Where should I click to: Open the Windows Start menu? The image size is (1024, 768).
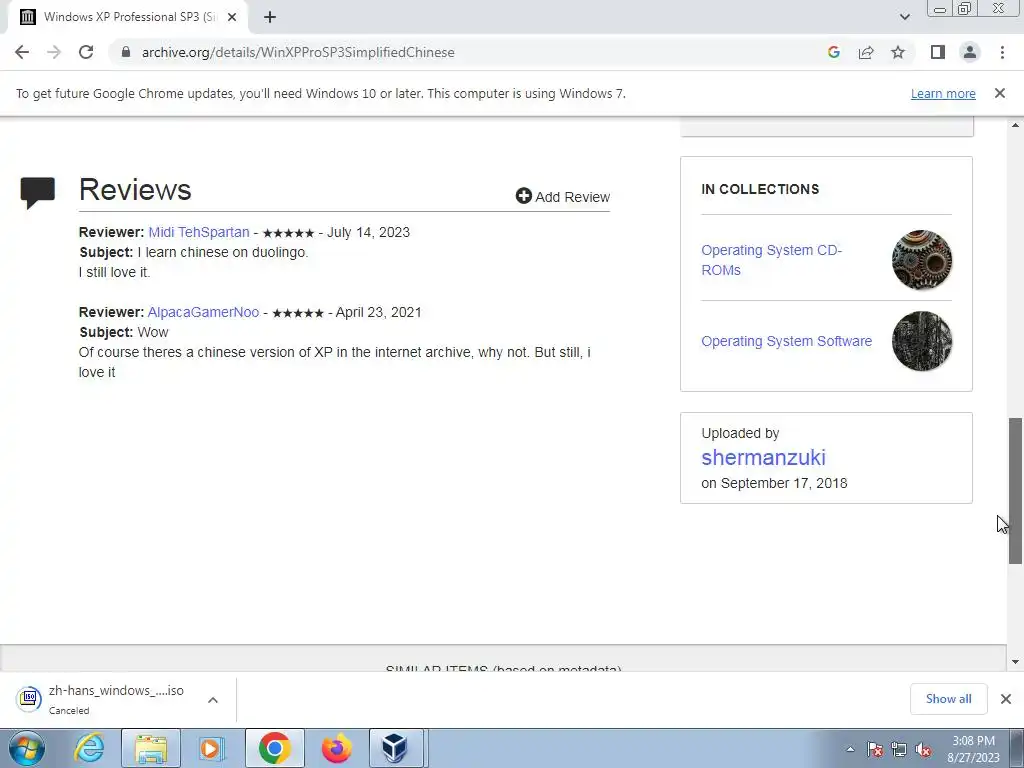[26, 748]
